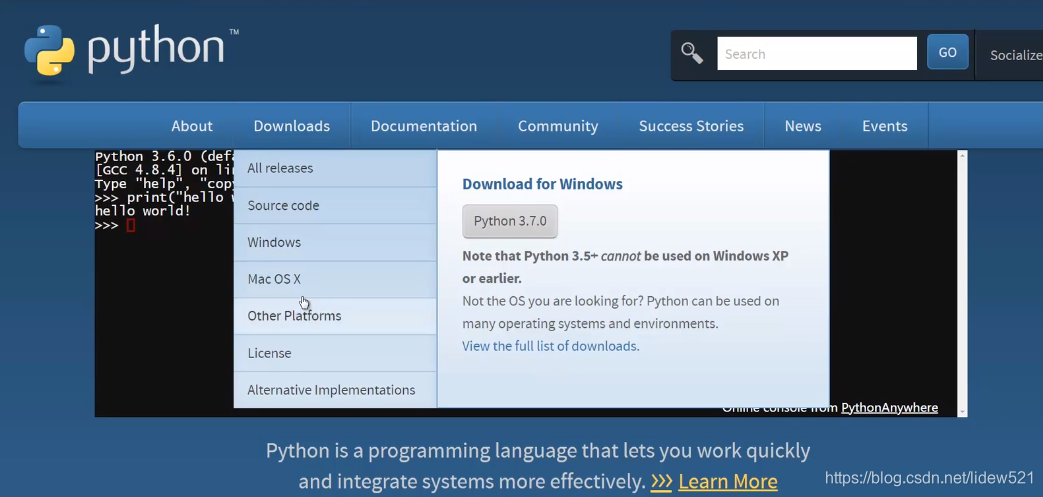Click the Python 3.7.0 download button

point(510,221)
